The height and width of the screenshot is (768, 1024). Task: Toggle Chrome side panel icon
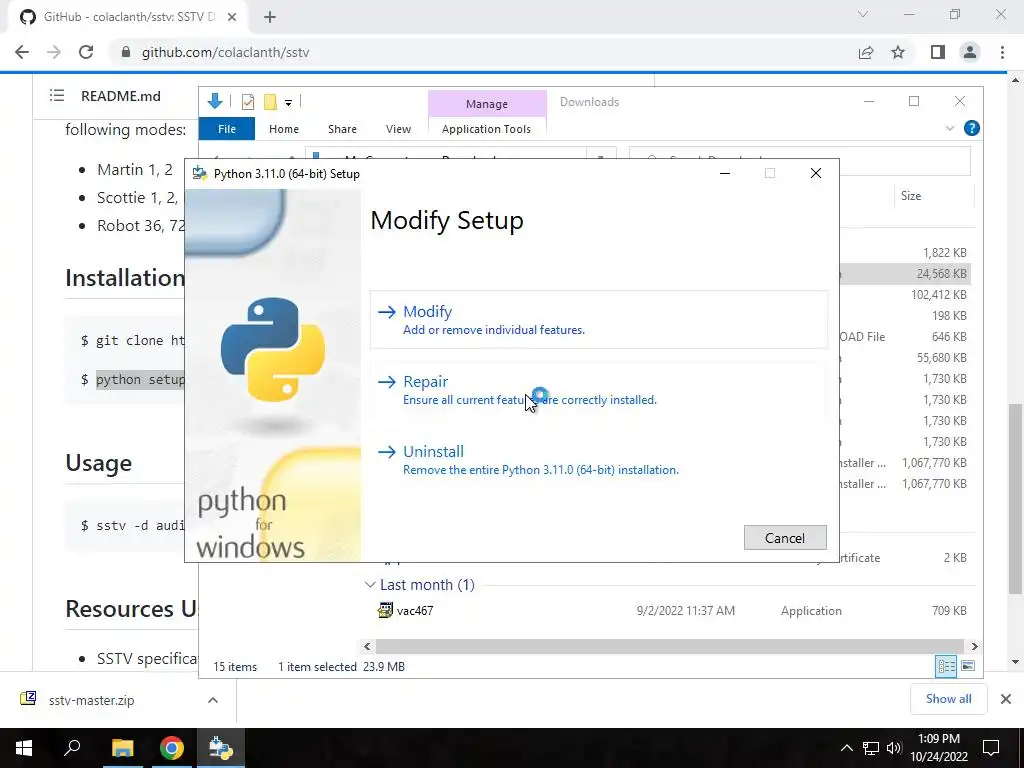click(938, 52)
